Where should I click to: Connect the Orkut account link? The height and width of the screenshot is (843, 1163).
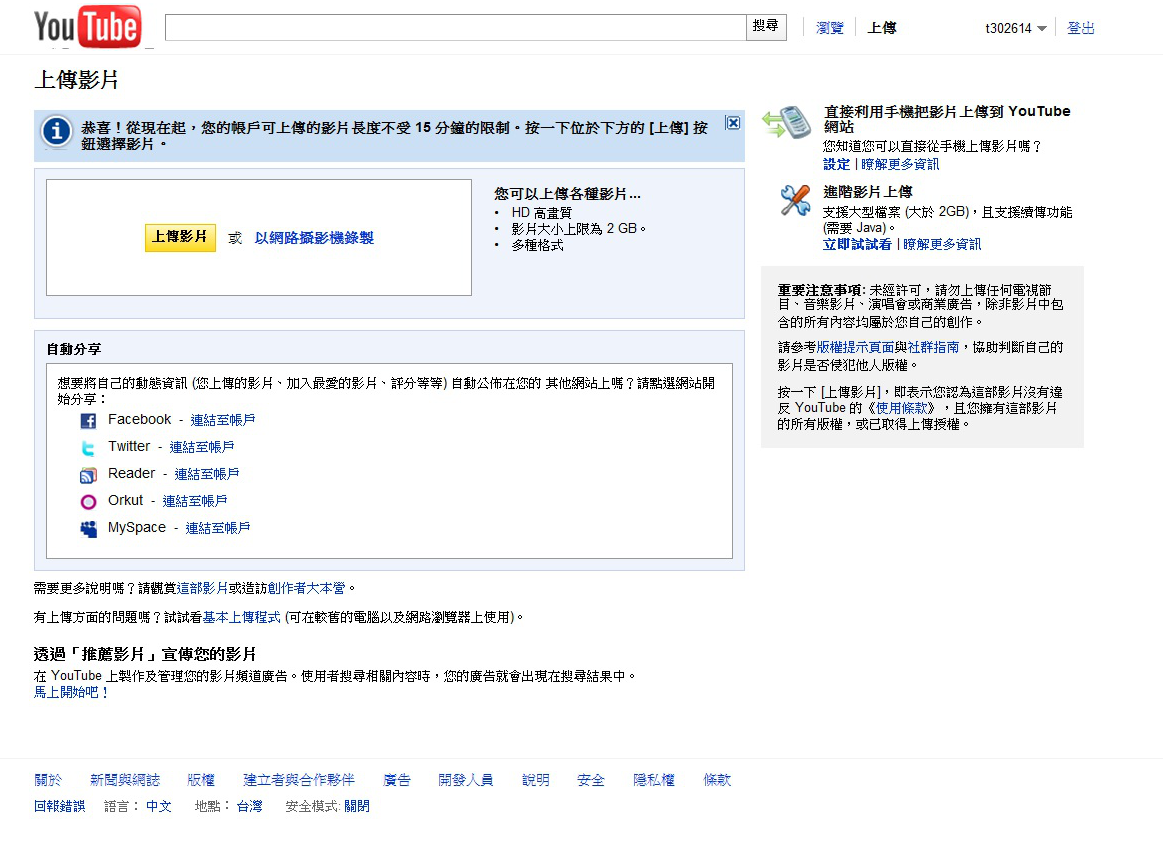point(195,501)
